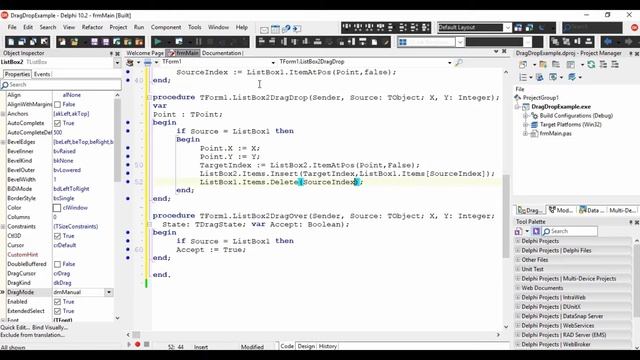Toggle the Ctl3D True checkbox
The height and width of the screenshot is (360, 640).
point(58,236)
